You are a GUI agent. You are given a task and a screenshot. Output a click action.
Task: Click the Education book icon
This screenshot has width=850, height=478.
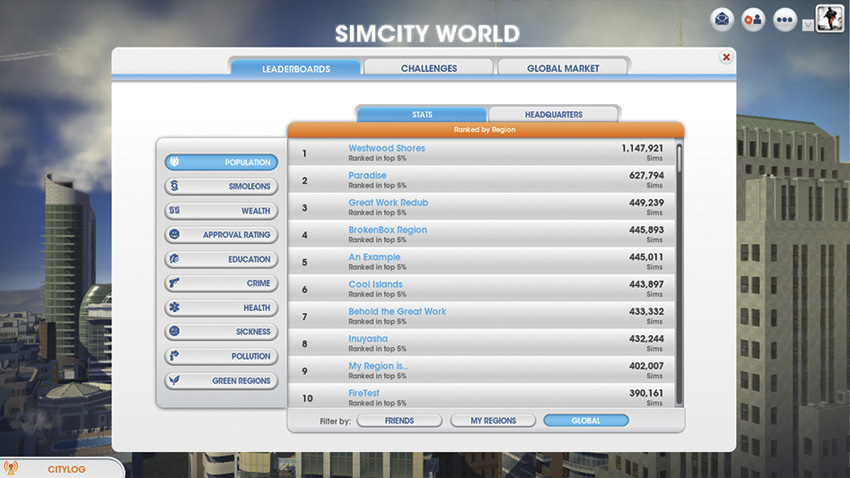(174, 259)
